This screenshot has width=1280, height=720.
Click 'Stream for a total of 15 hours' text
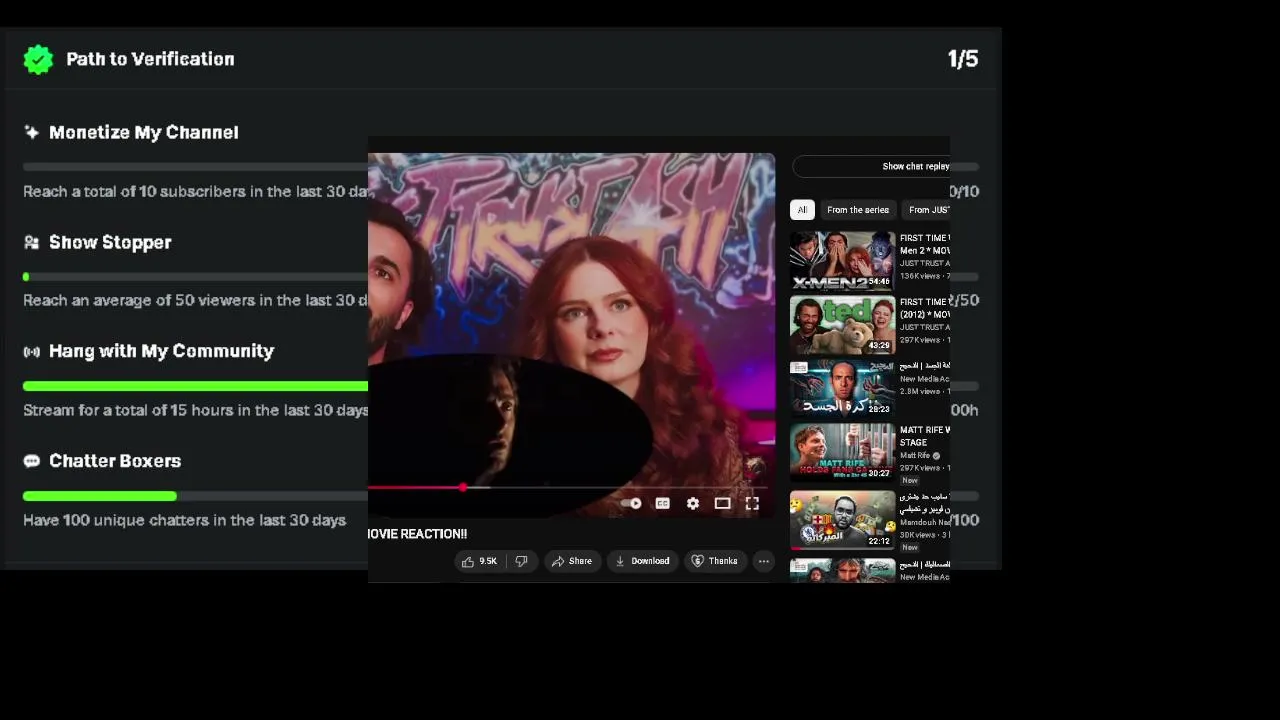click(x=195, y=410)
